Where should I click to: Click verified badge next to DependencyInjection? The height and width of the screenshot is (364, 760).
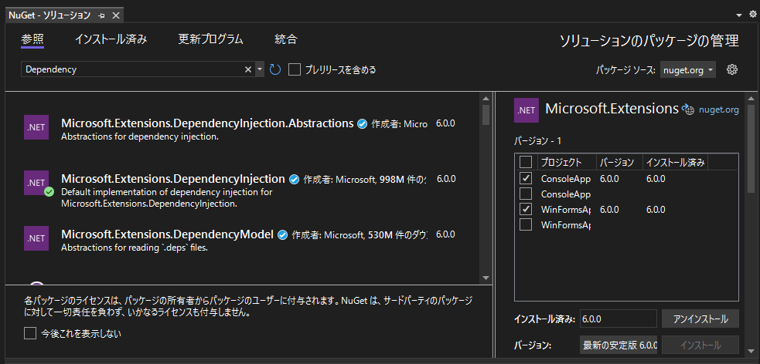coord(294,179)
